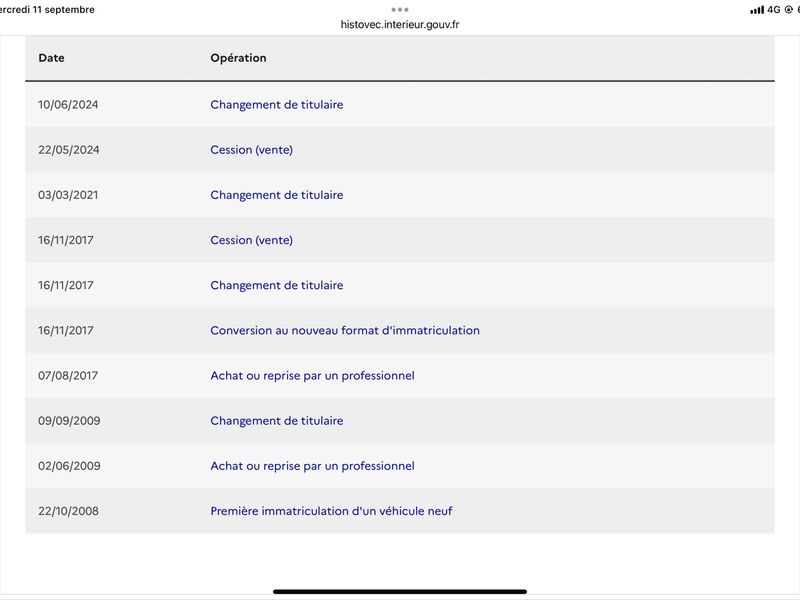The image size is (800, 600).
Task: Click the histovec.interieur.gouv.fr address bar
Action: pyautogui.click(x=399, y=24)
